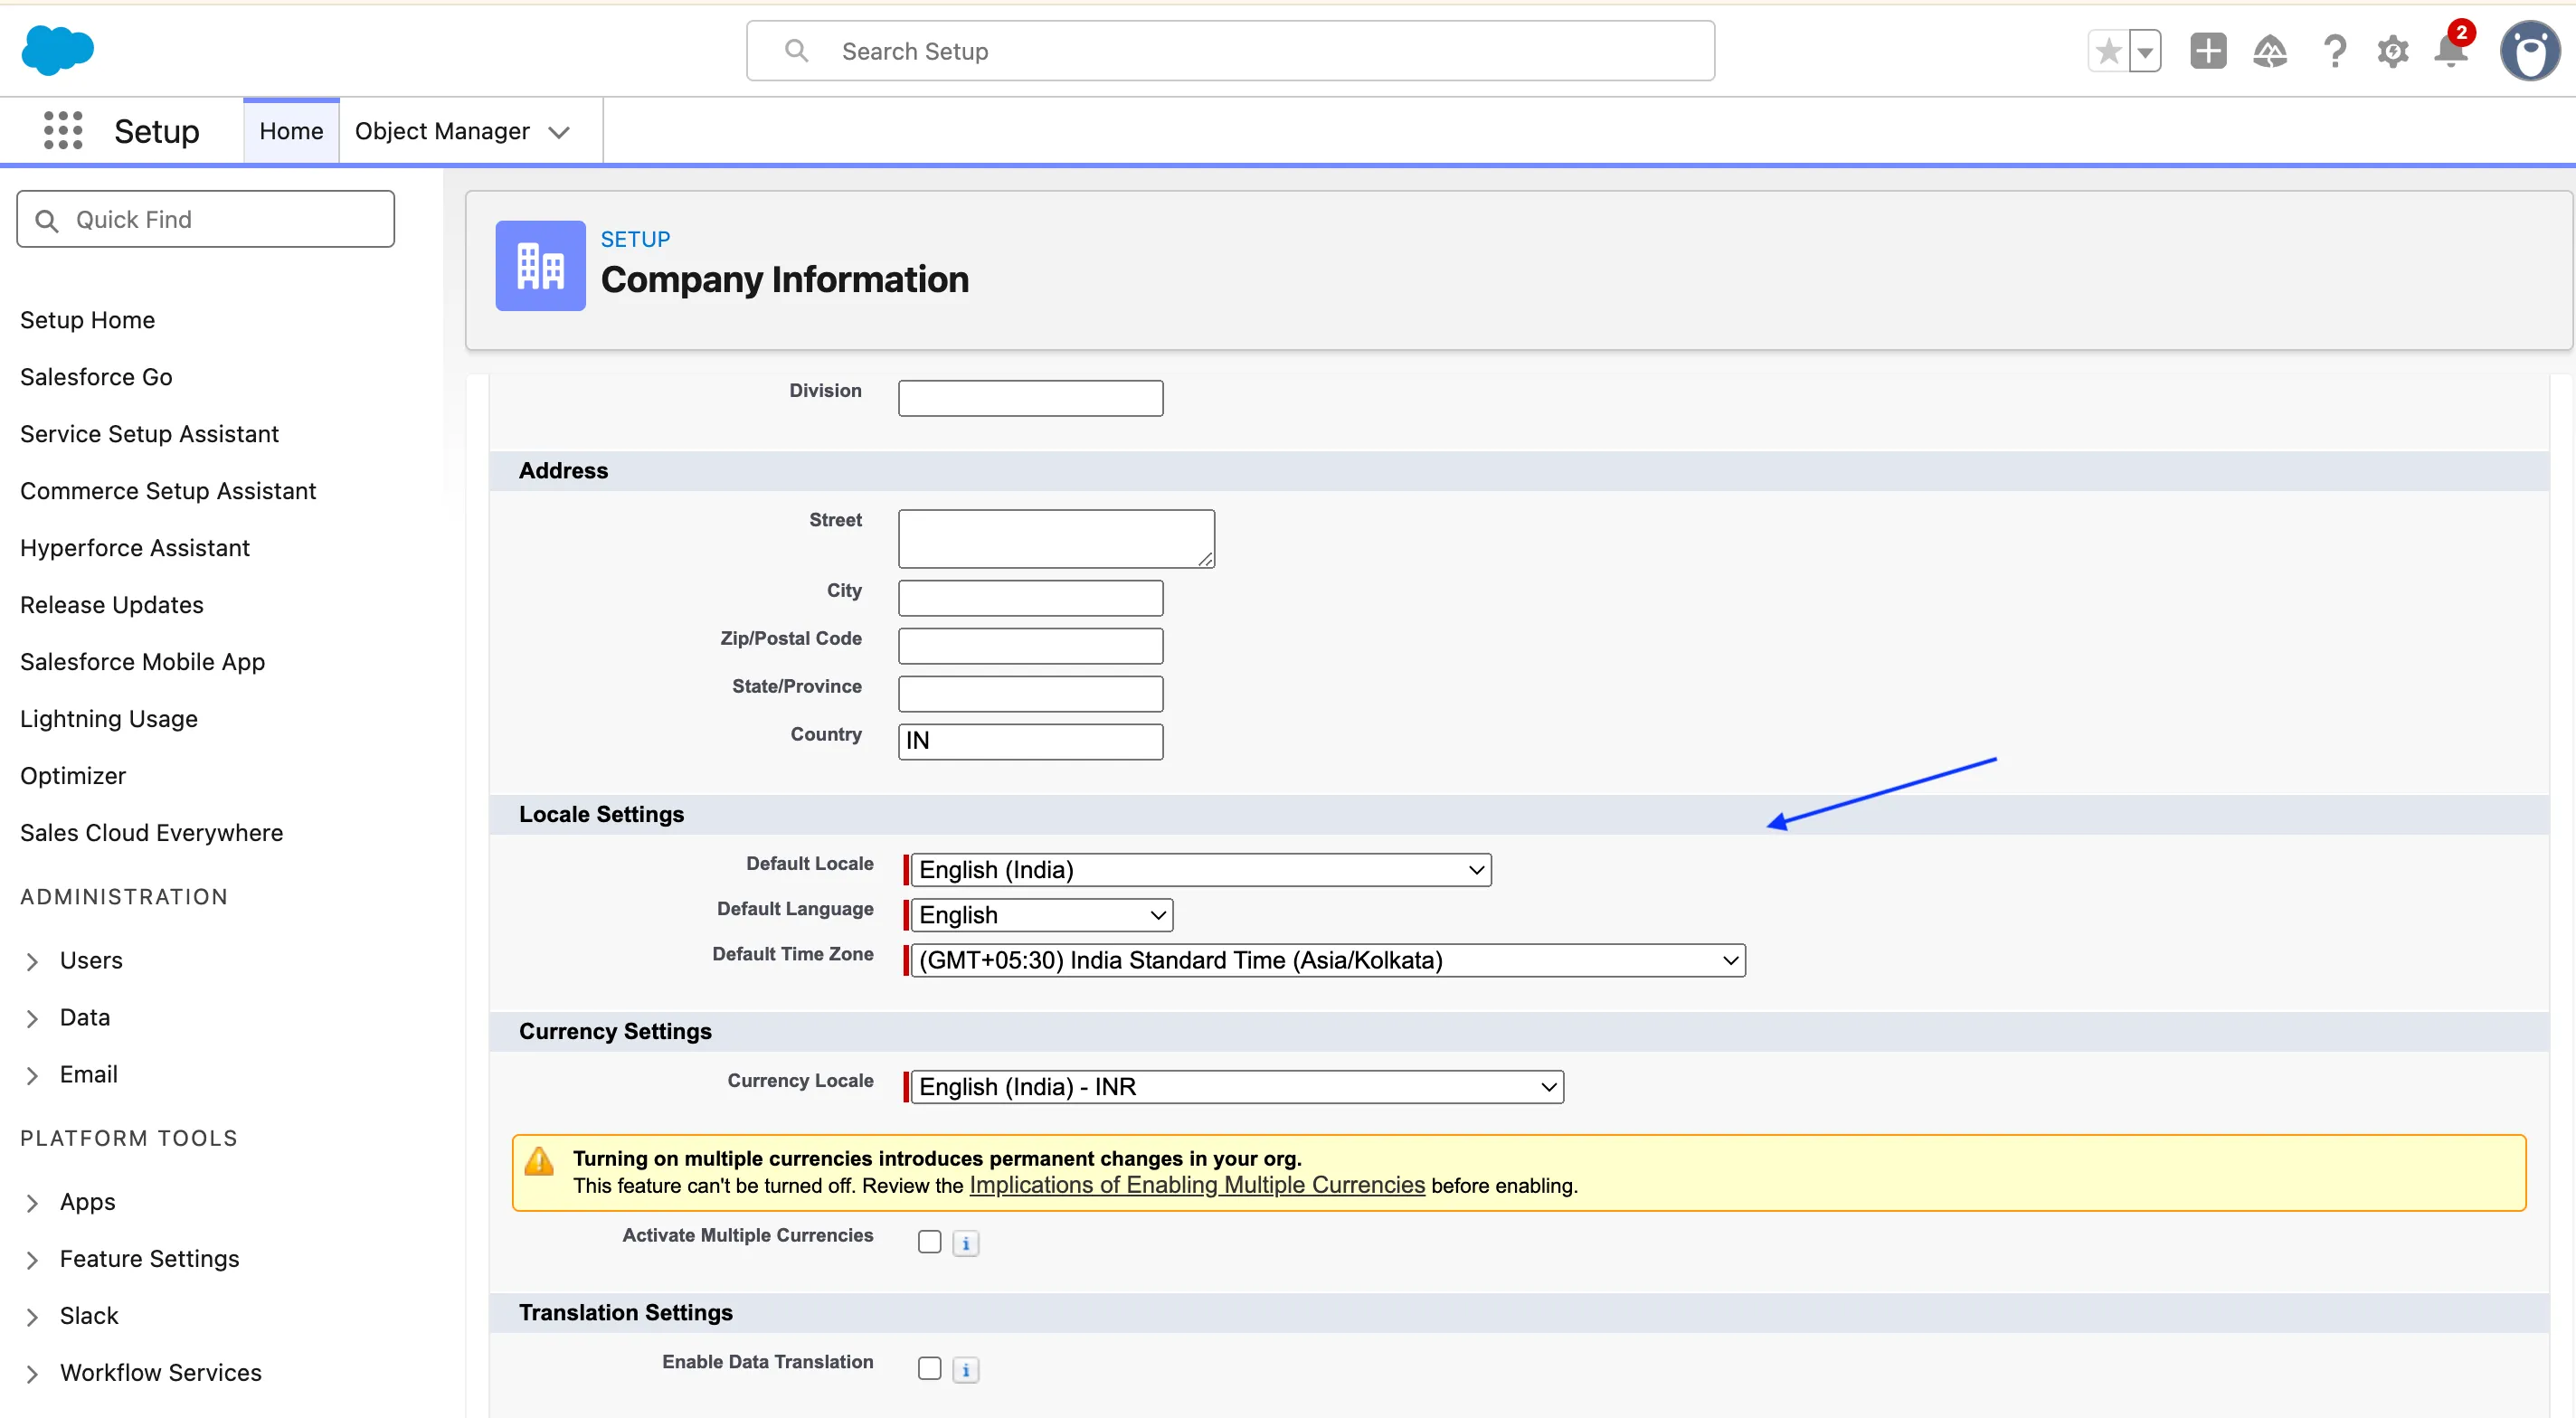
Task: Enable Activate Multiple Currencies checkbox
Action: click(929, 1242)
